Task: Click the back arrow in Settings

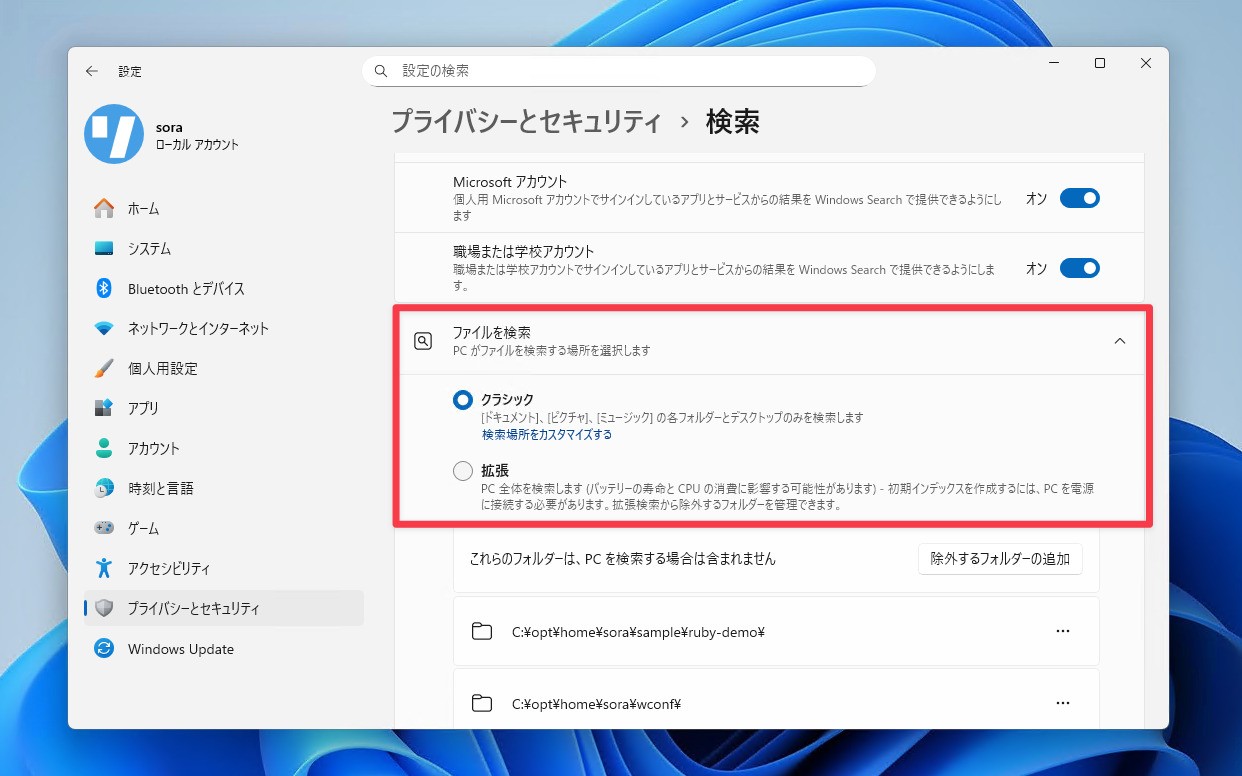Action: (x=92, y=71)
